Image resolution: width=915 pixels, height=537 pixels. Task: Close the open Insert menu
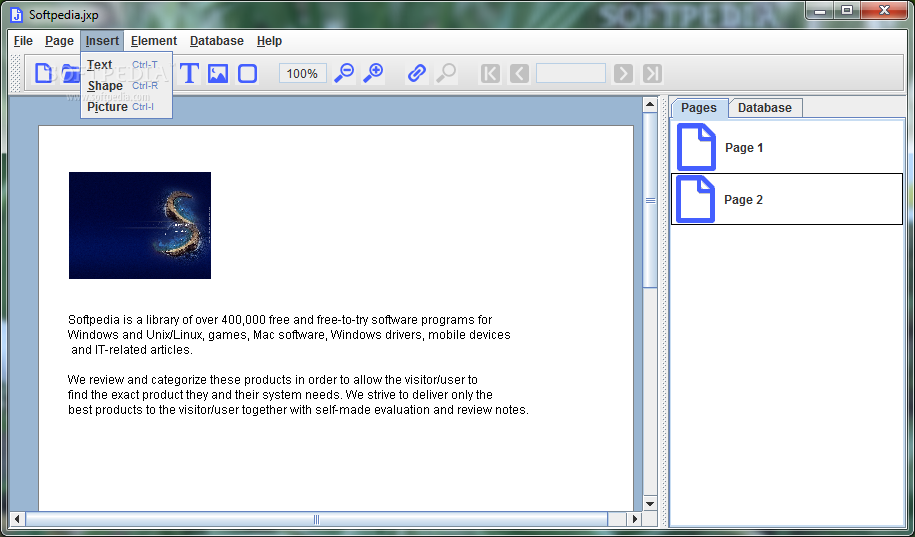[102, 41]
